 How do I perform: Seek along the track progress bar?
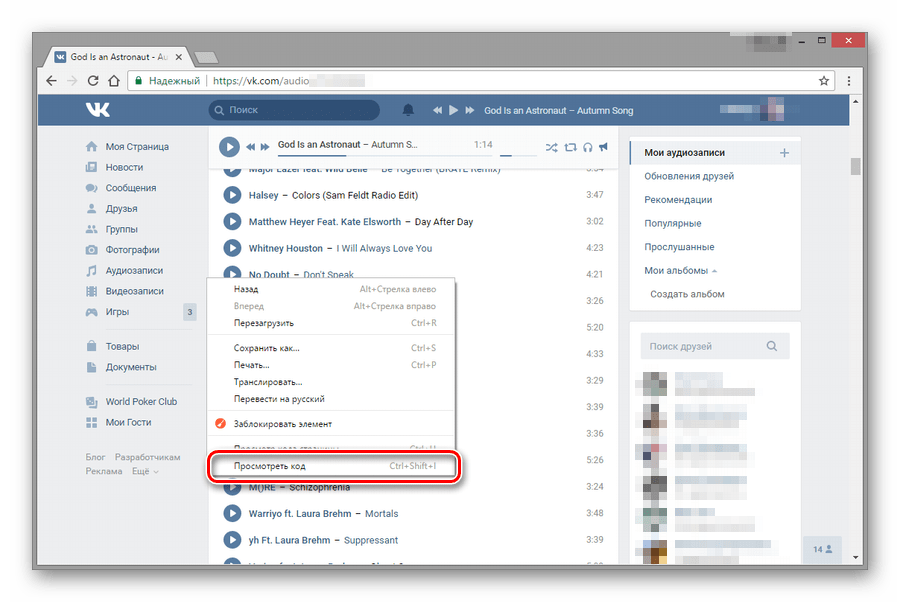coord(385,155)
